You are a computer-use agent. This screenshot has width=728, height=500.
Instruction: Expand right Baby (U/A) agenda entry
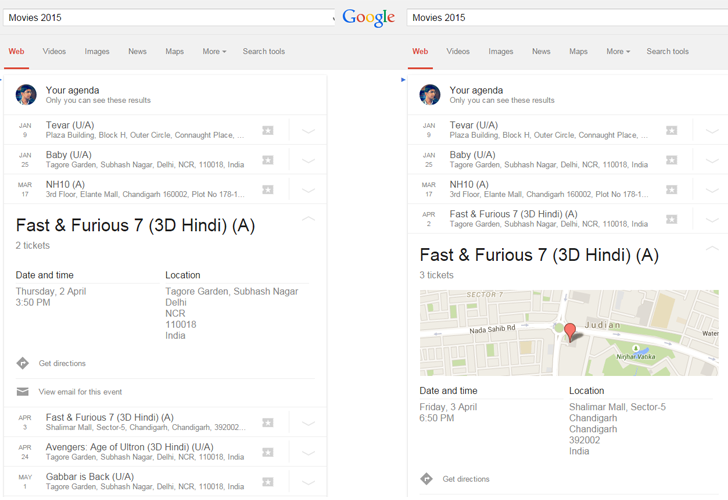(x=712, y=161)
